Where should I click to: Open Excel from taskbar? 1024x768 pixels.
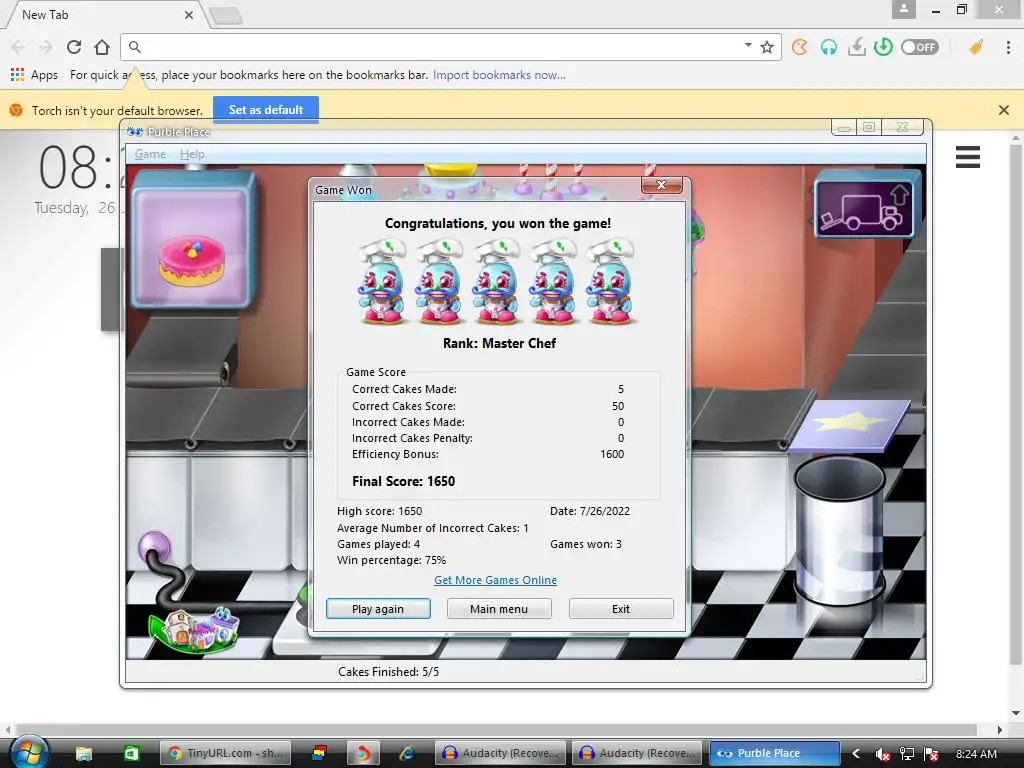131,753
